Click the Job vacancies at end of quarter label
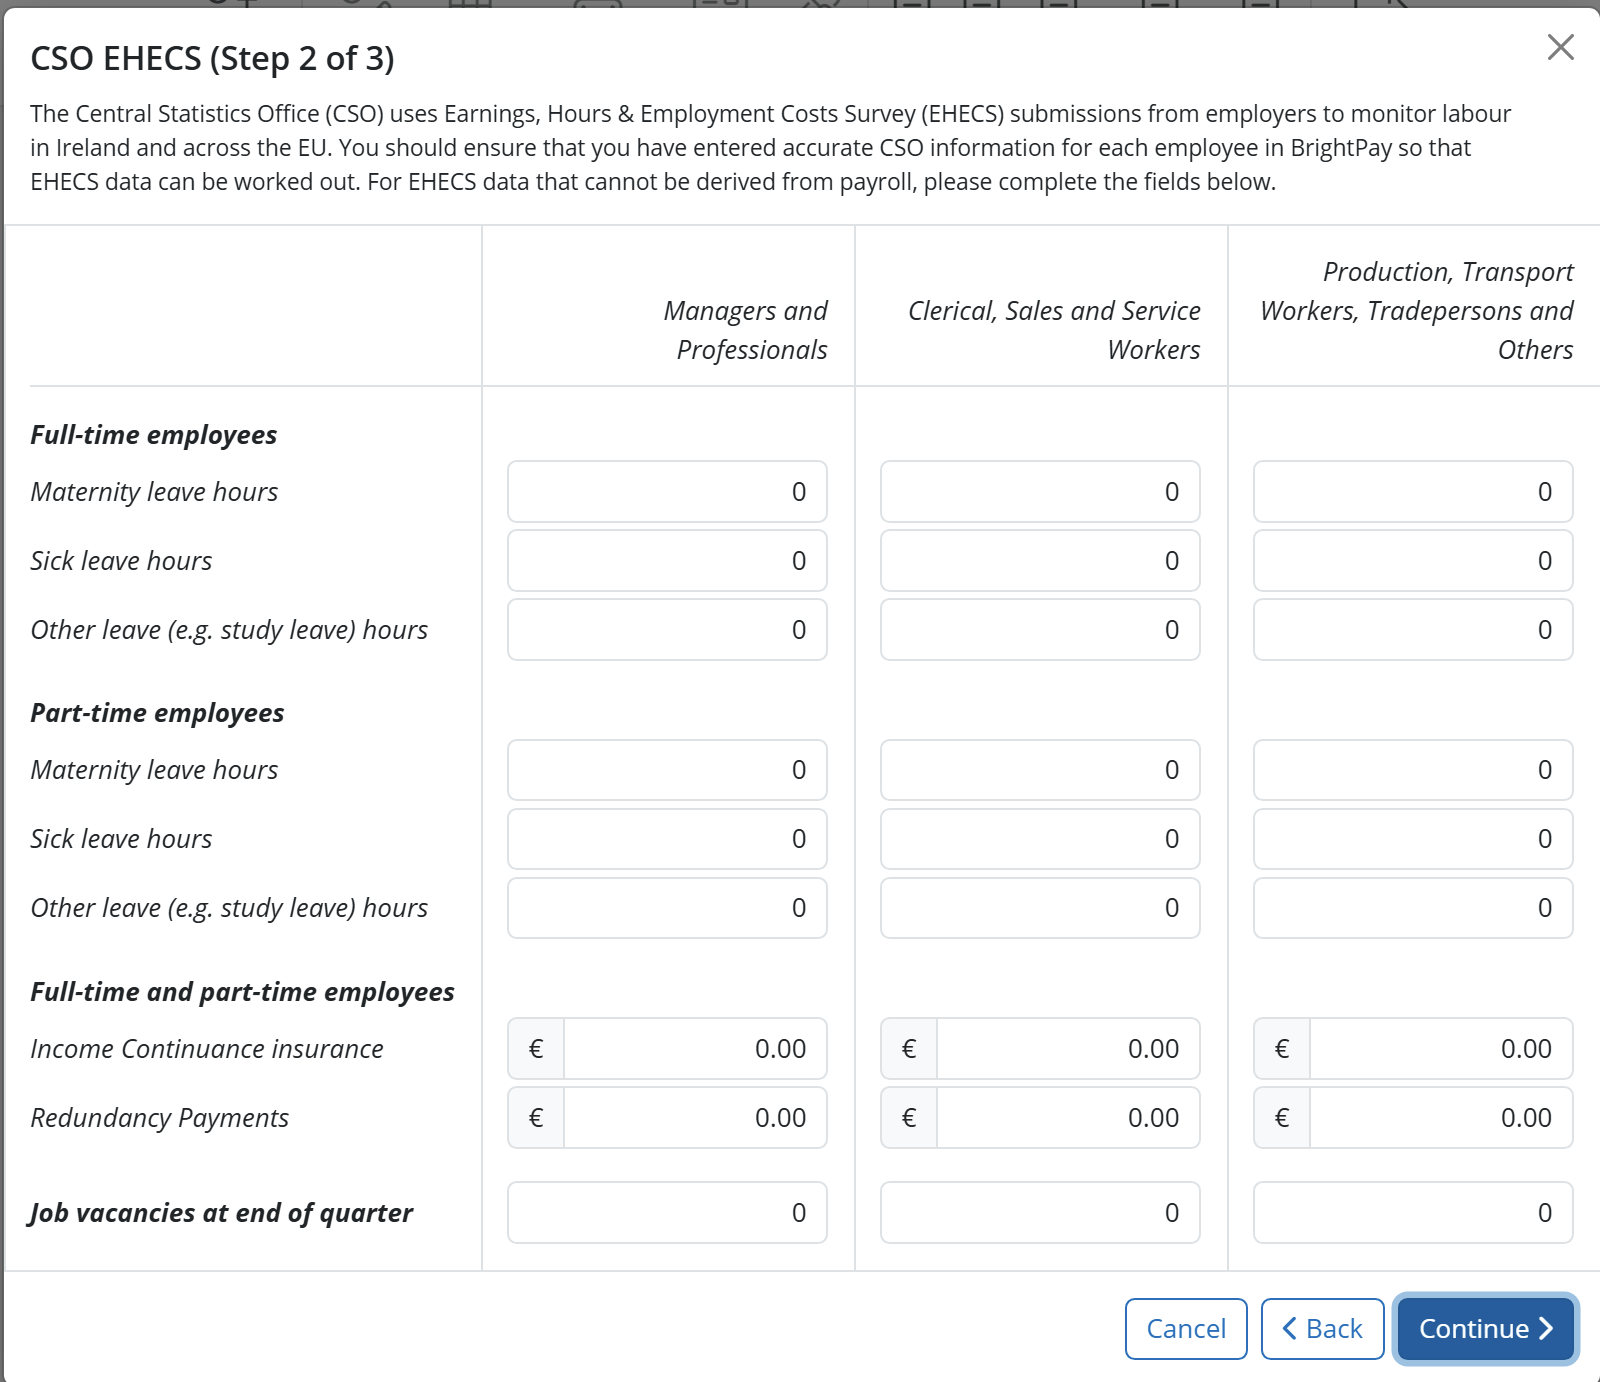1600x1382 pixels. (x=221, y=1213)
